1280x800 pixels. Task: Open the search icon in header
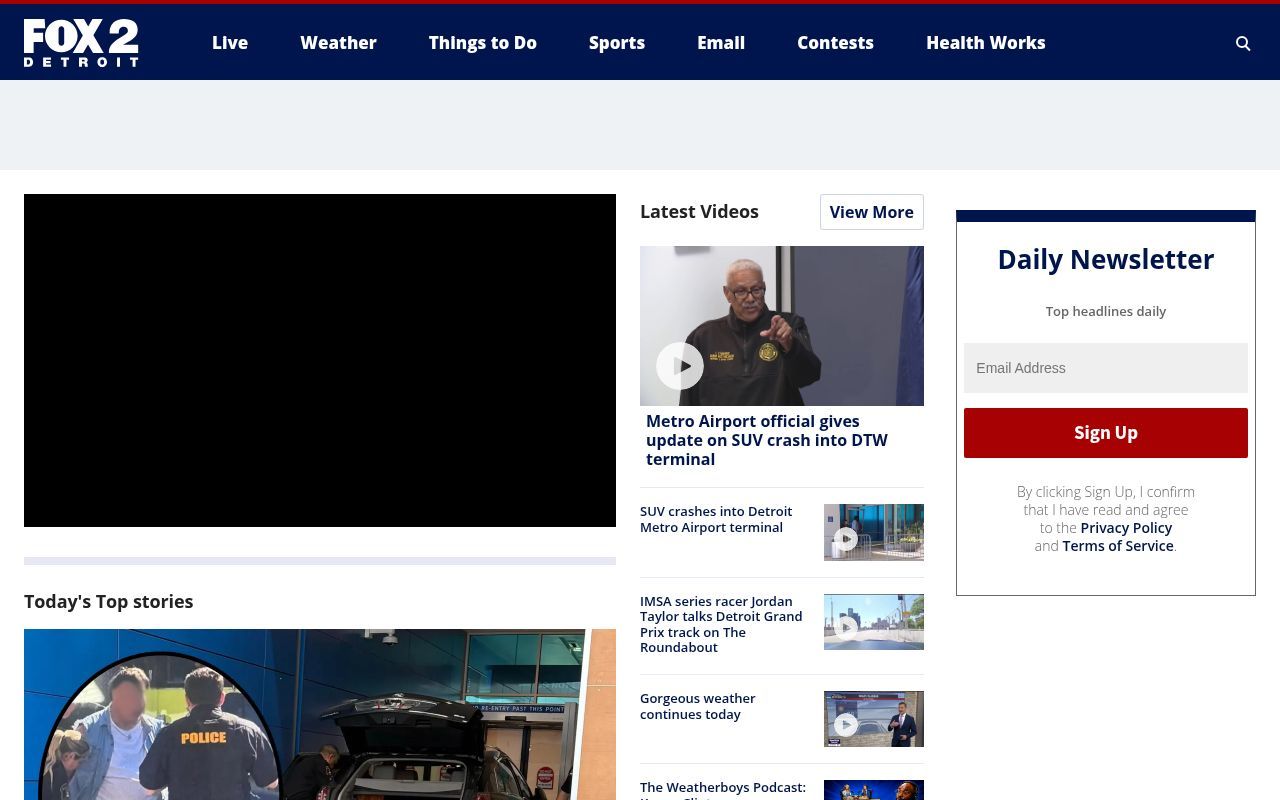1243,43
